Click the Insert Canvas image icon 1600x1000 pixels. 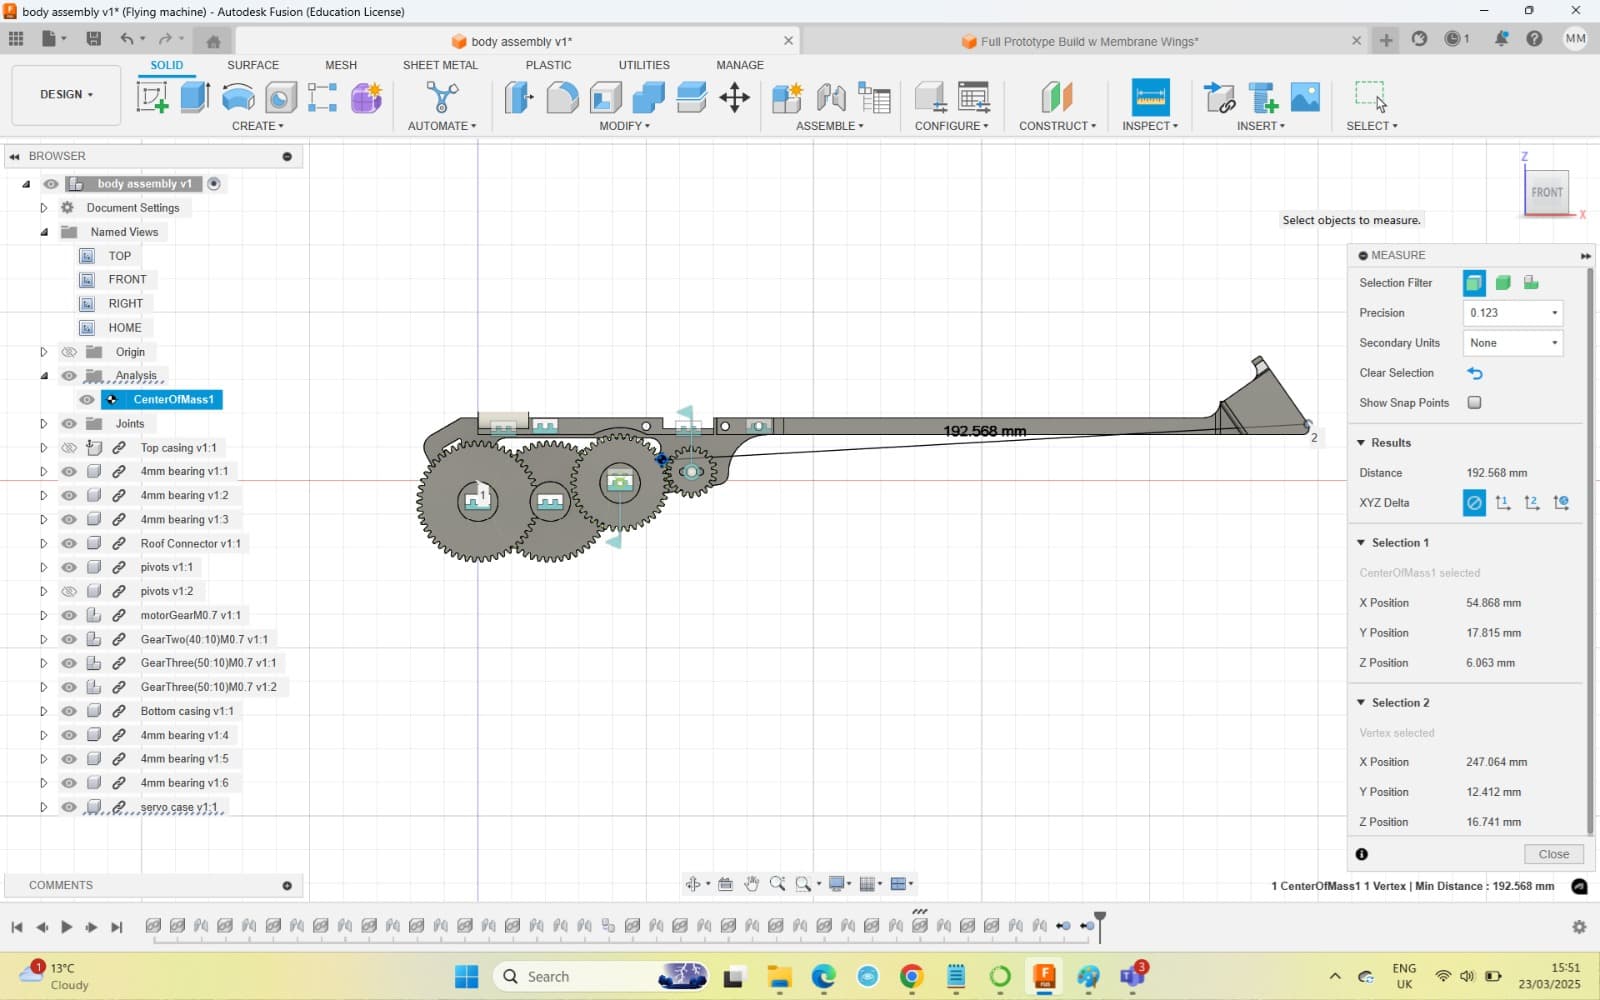click(1305, 97)
